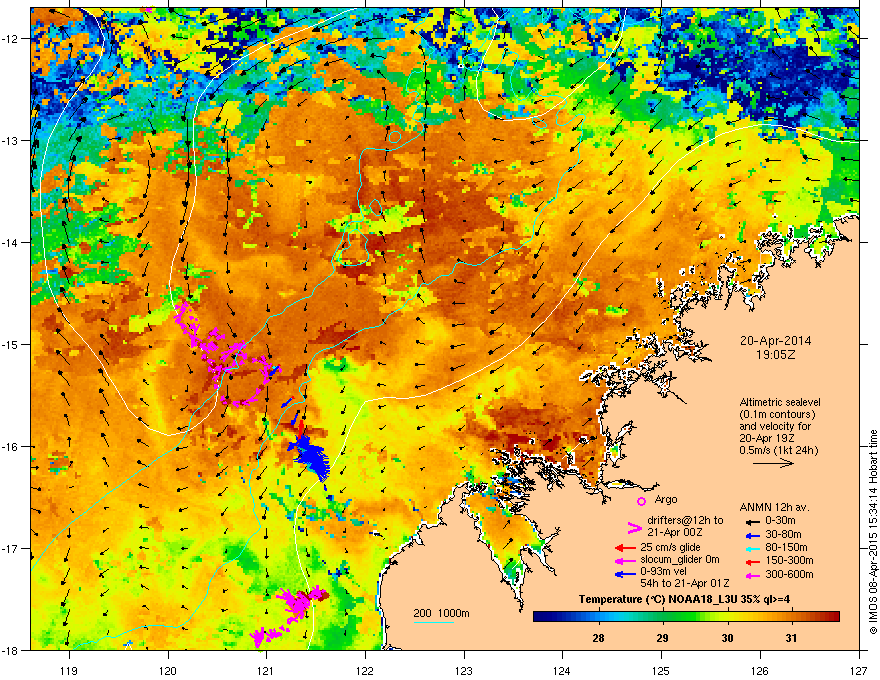Click the longitude axis label 125
Viewport: 880px width, 680px height.
pos(661,670)
